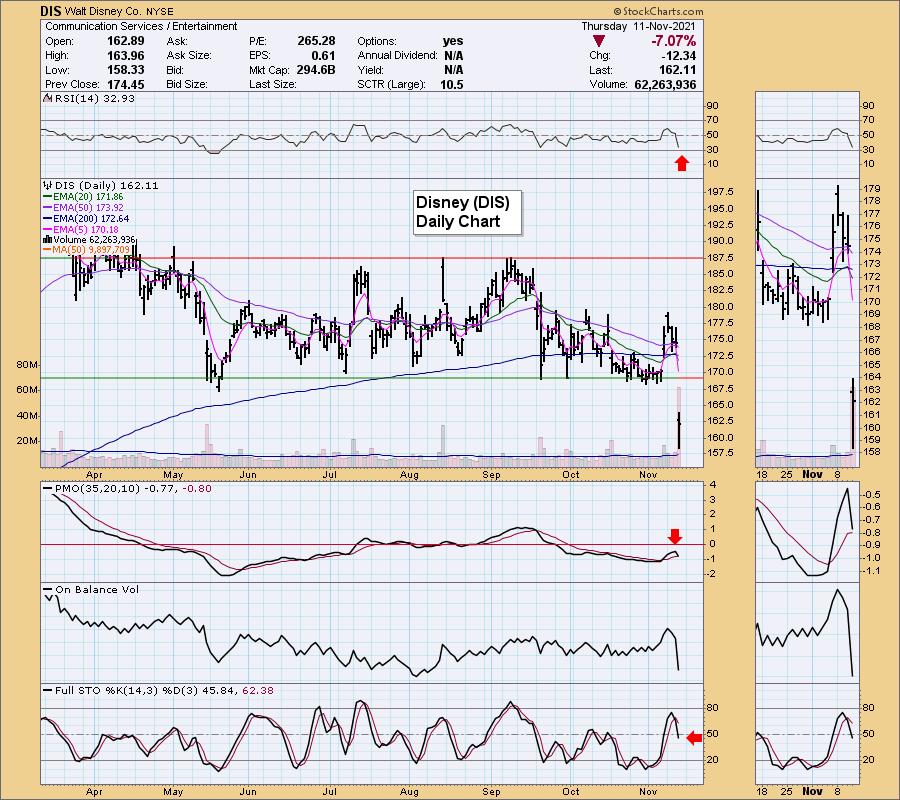The image size is (900, 800).
Task: Click the Low value 158.33
Action: pyautogui.click(x=126, y=69)
